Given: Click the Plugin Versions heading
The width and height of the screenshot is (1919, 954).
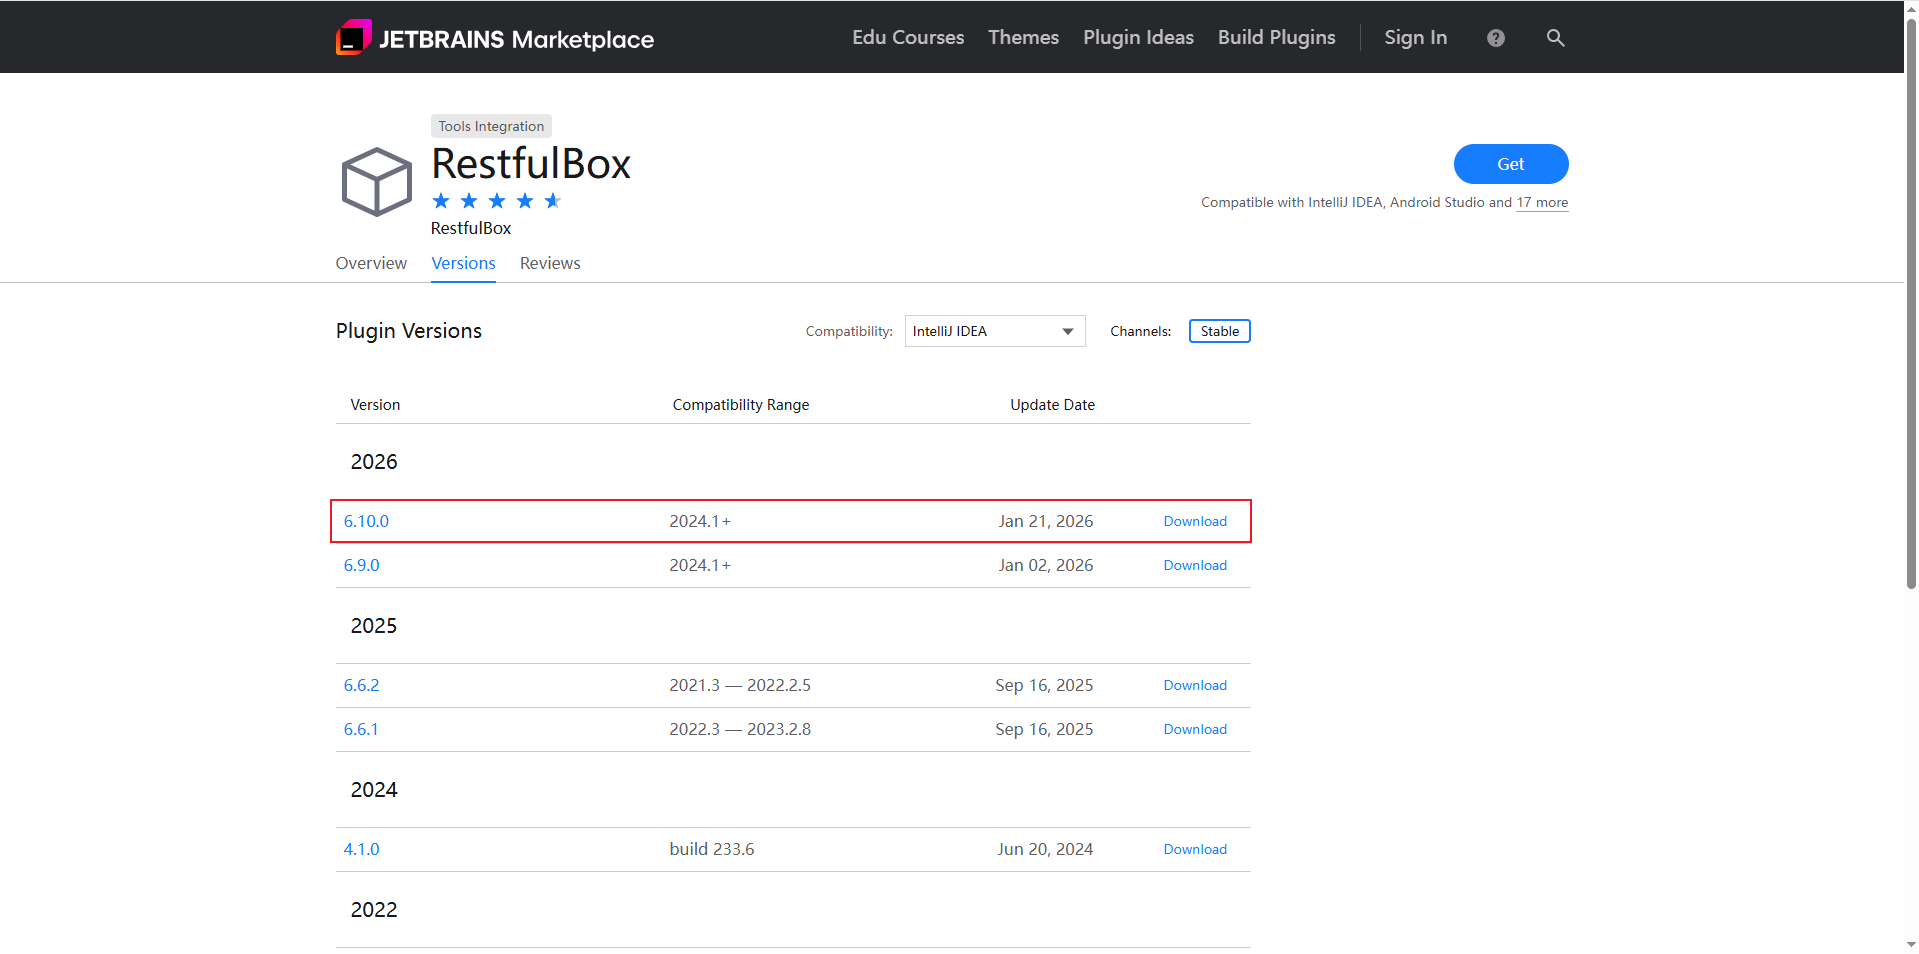Looking at the screenshot, I should [409, 331].
